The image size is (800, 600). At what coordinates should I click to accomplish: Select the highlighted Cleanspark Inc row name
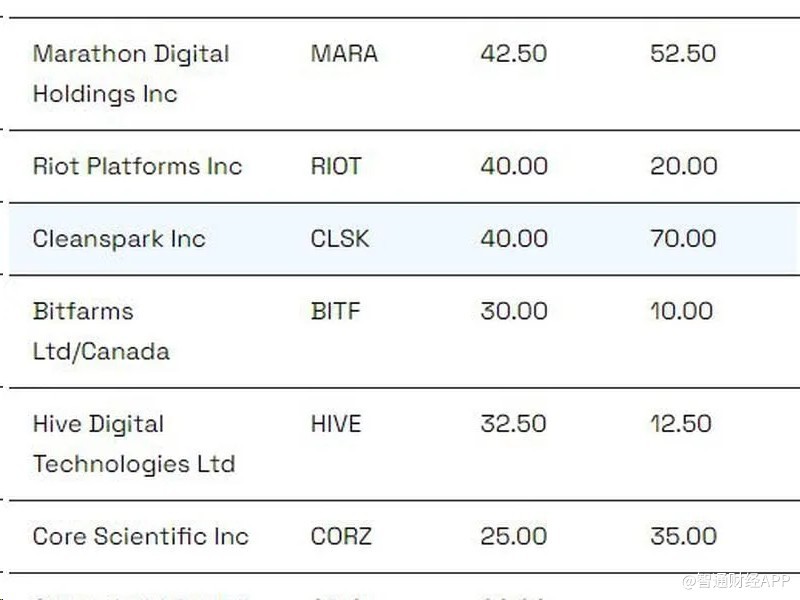click(x=119, y=239)
